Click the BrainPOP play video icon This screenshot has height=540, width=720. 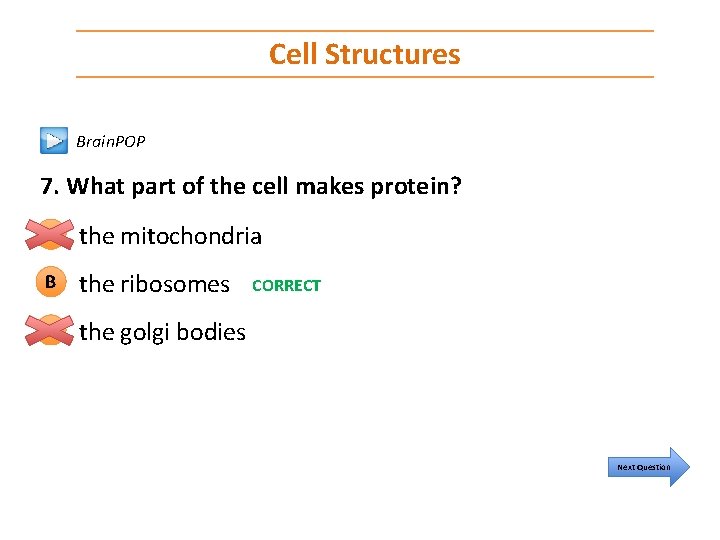54,141
